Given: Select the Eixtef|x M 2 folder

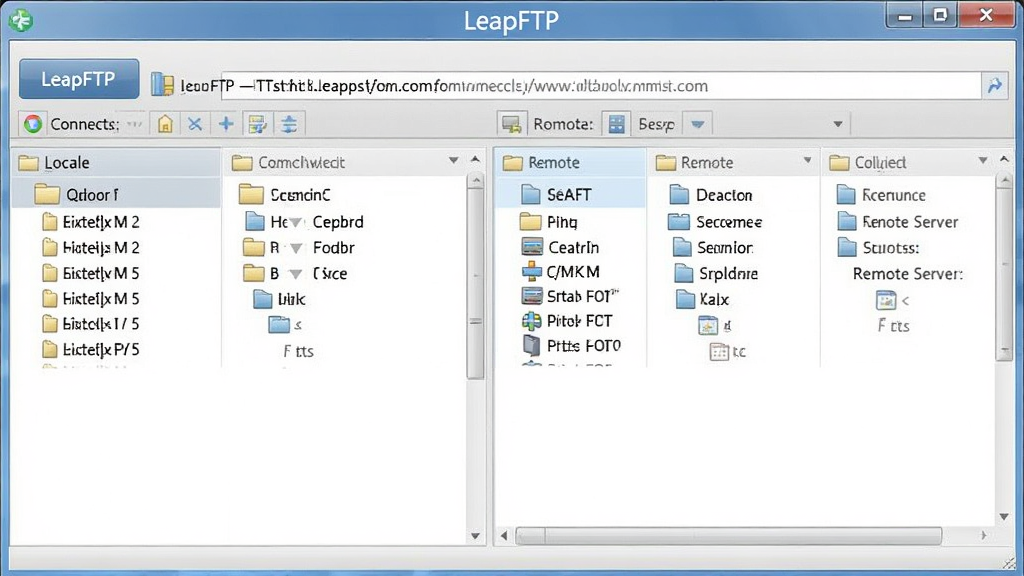Looking at the screenshot, I should (91, 222).
